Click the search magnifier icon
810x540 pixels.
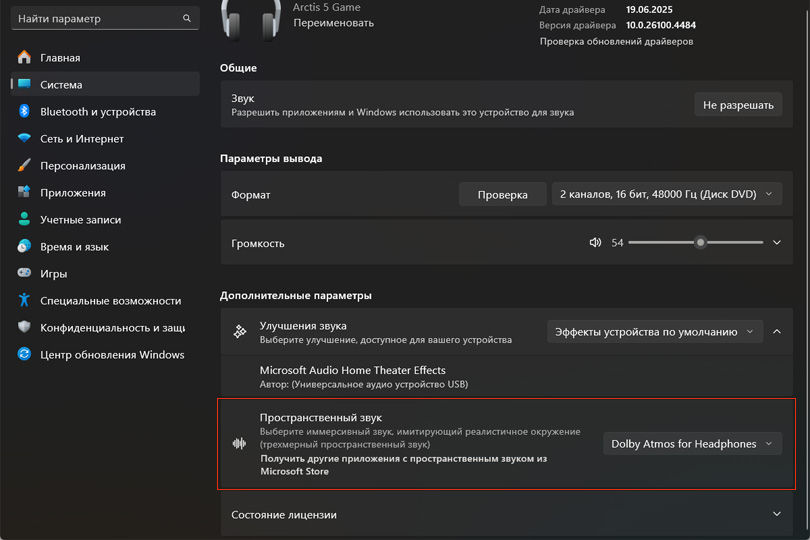[x=186, y=18]
